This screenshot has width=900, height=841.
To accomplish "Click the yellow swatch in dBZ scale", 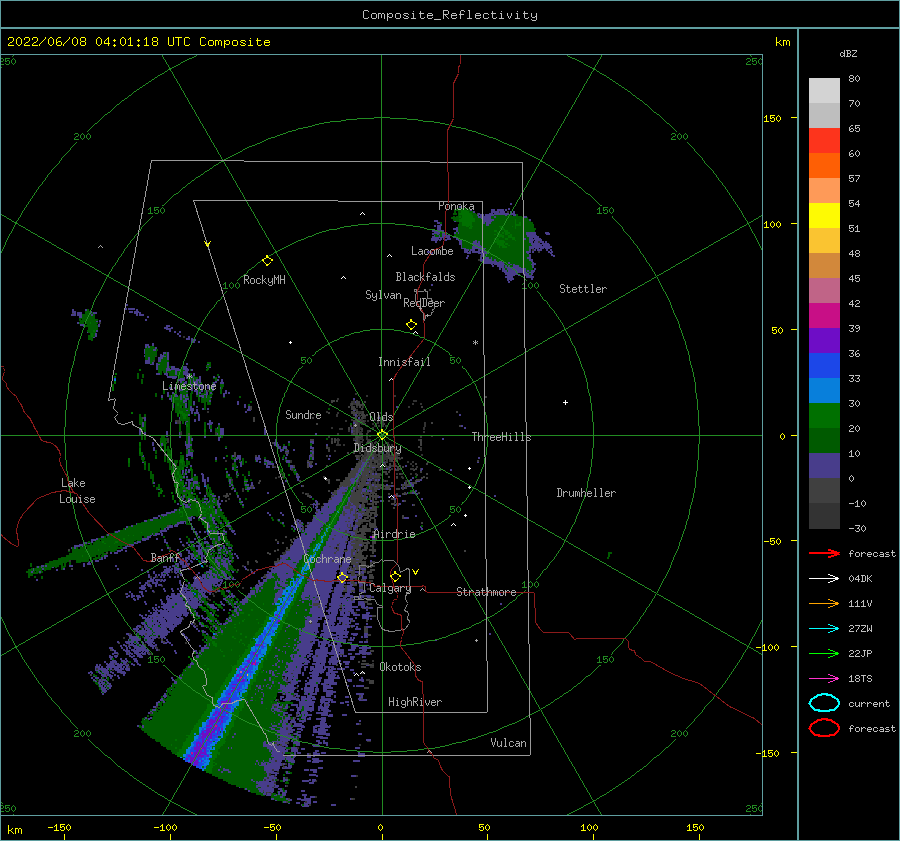I will tap(824, 215).
